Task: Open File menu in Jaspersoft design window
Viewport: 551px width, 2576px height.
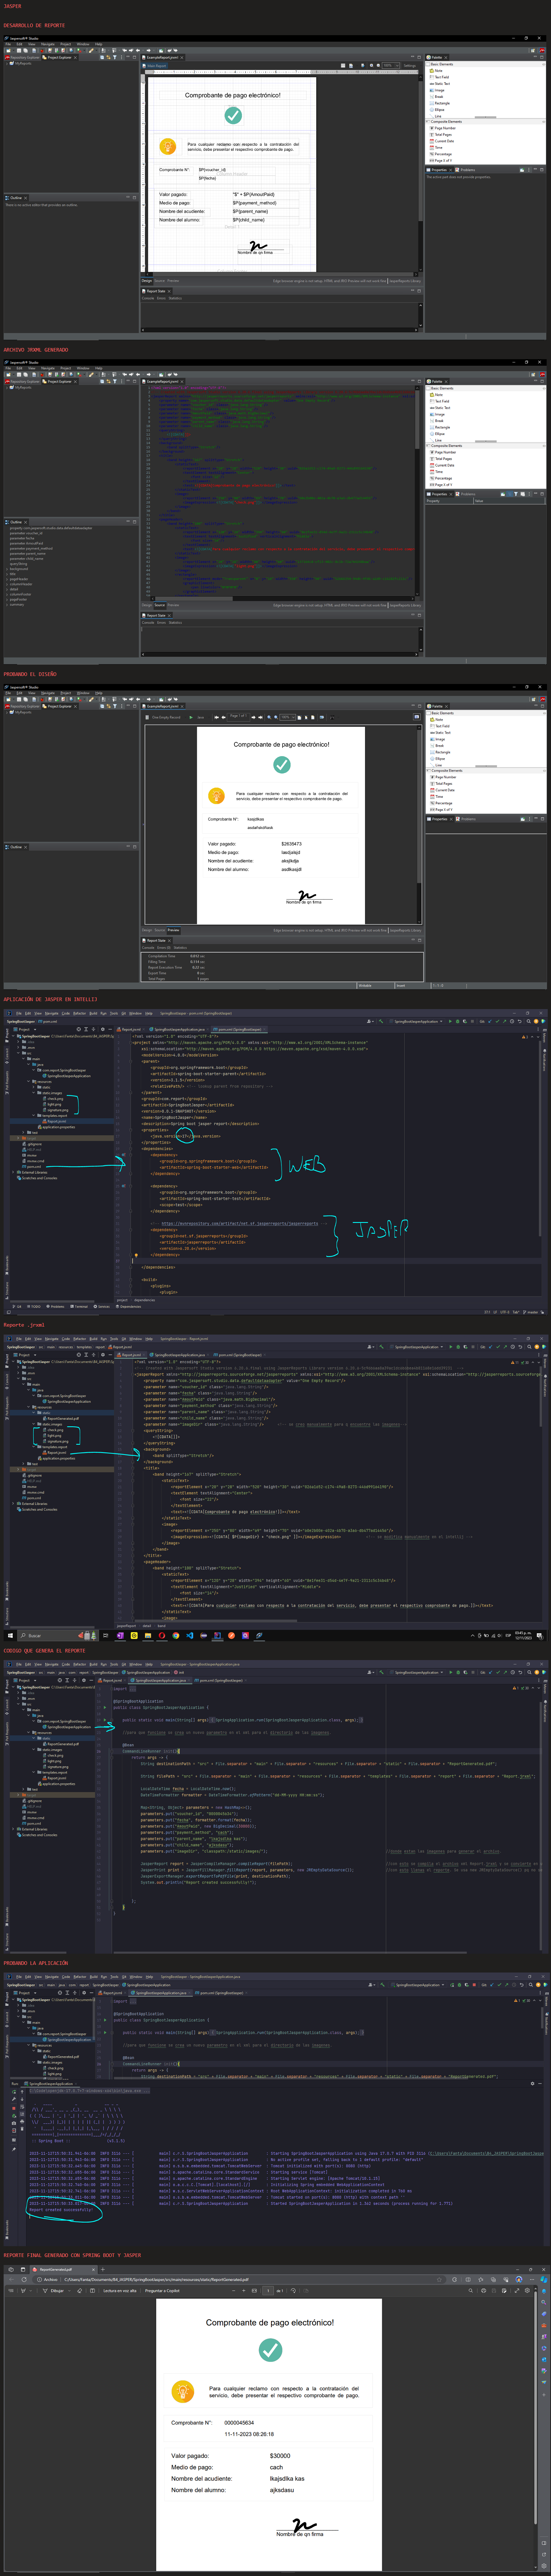Action: coord(8,44)
